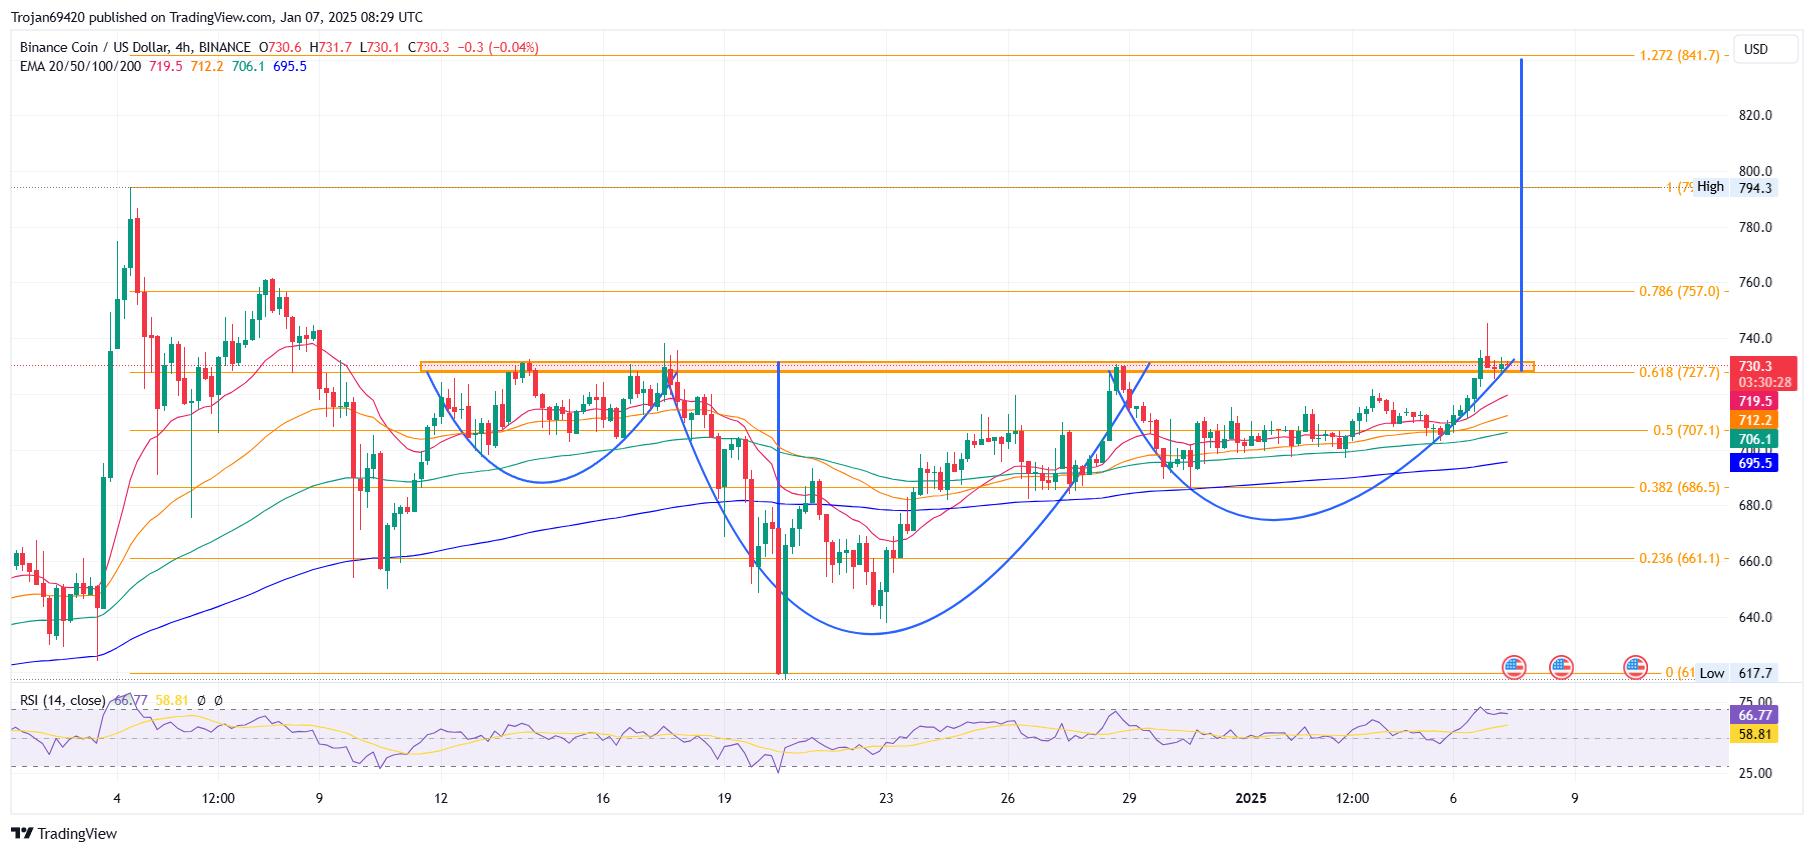Viewport: 1814px width, 853px height.
Task: Click the 640.0 price axis label
Action: (x=1755, y=617)
